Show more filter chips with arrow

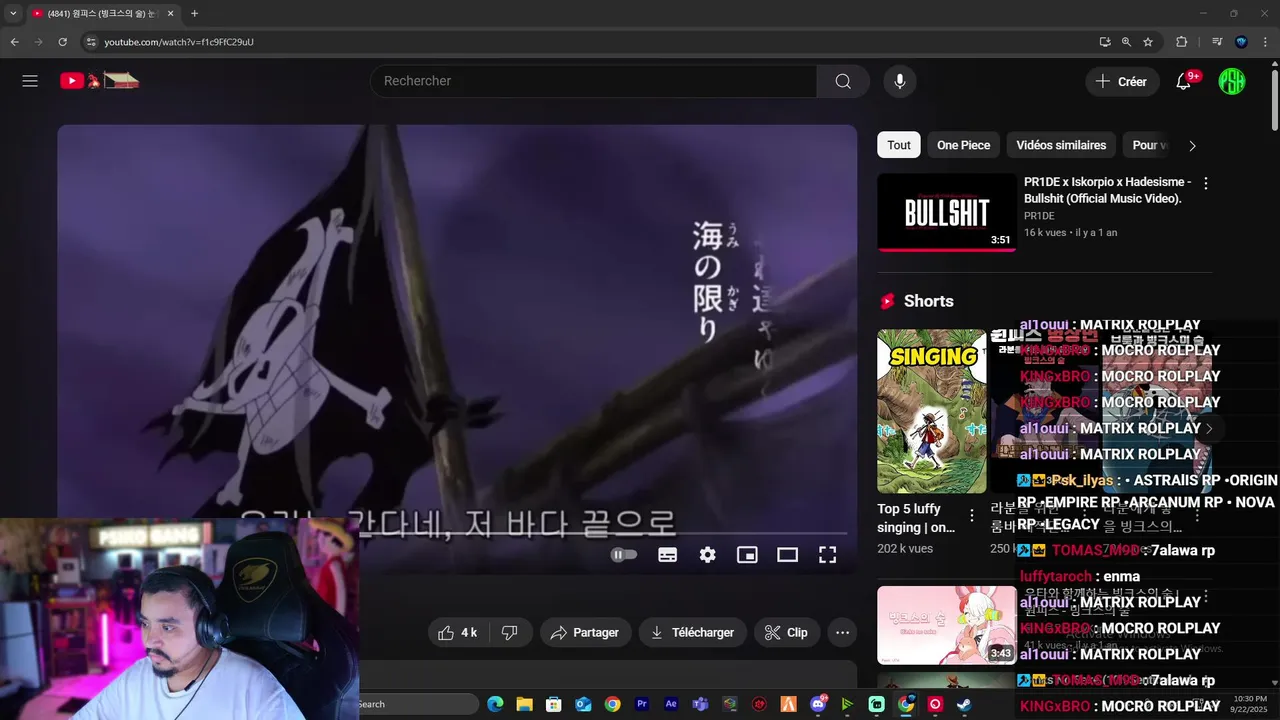pos(1192,145)
